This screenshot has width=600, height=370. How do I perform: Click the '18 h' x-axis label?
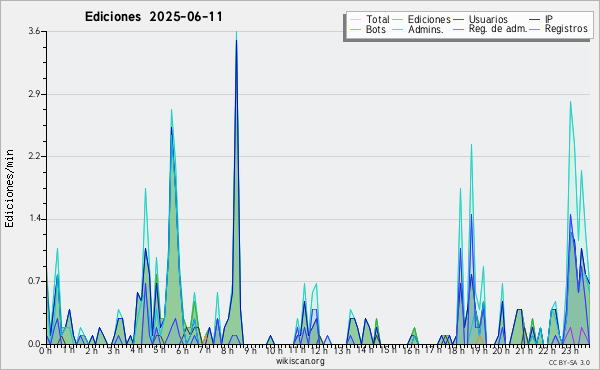(x=456, y=351)
